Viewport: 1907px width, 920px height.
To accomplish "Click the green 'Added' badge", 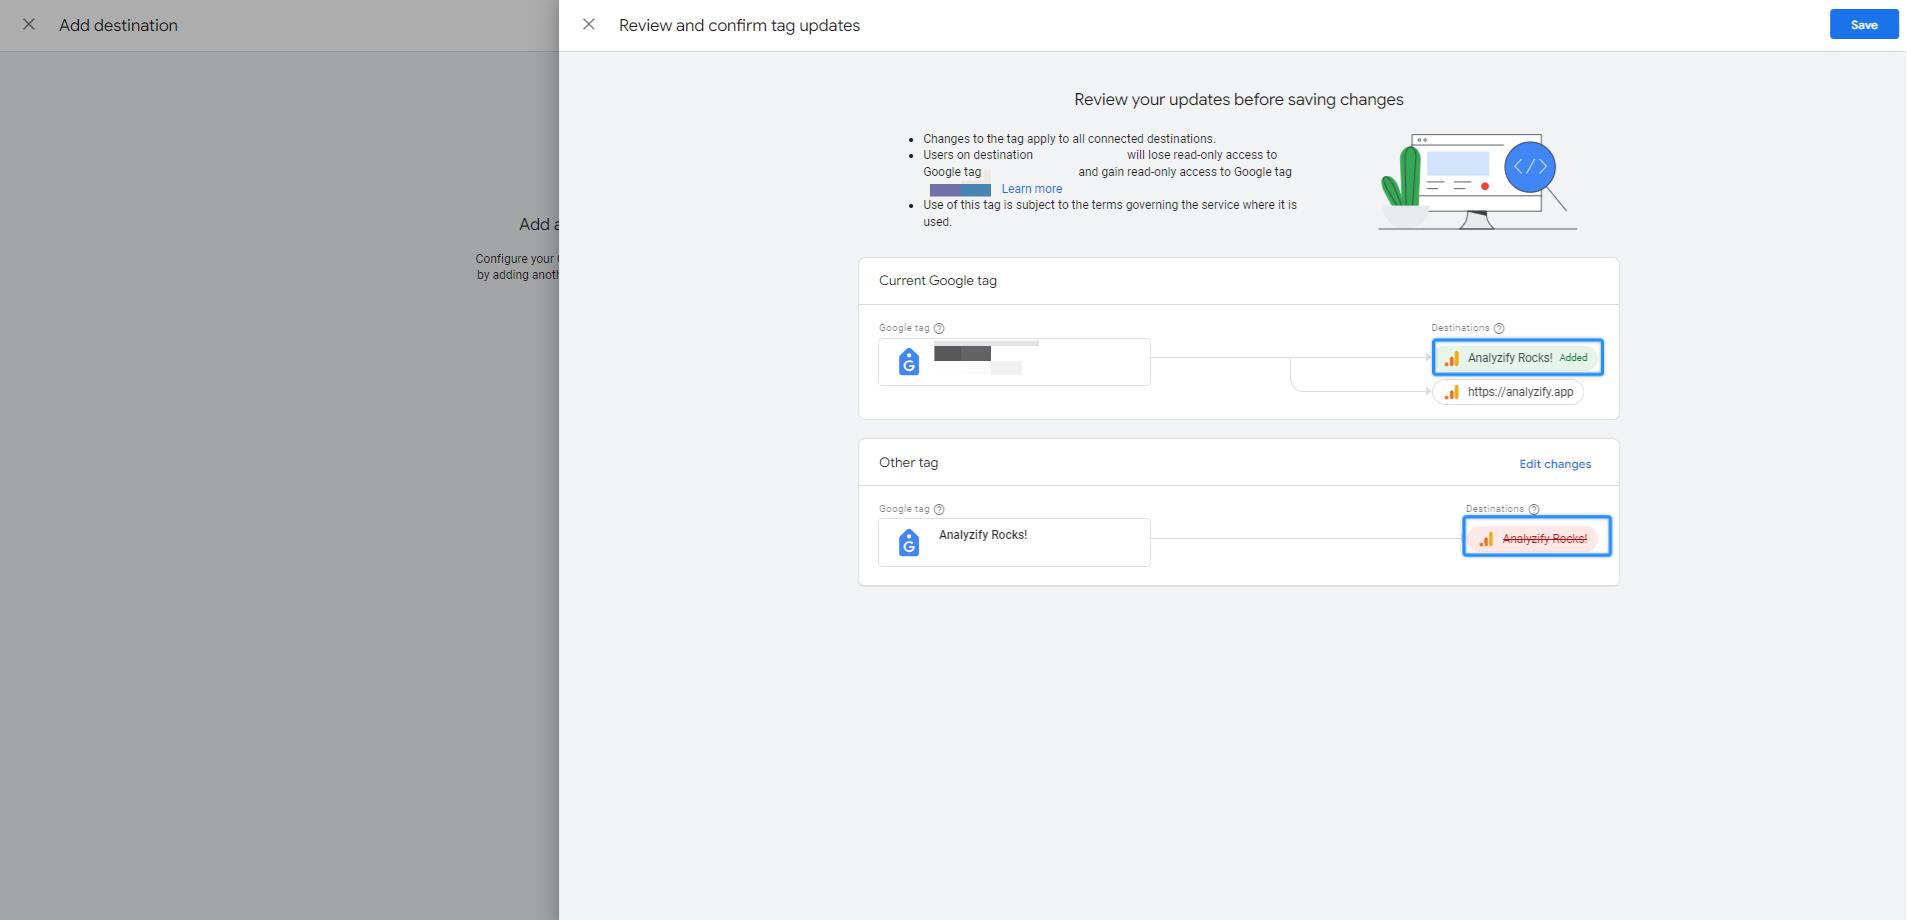I will (x=1573, y=358).
